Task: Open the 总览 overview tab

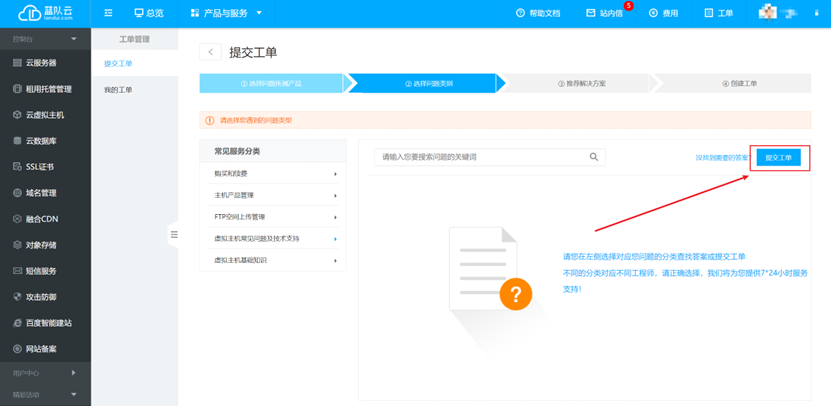Action: coord(148,13)
